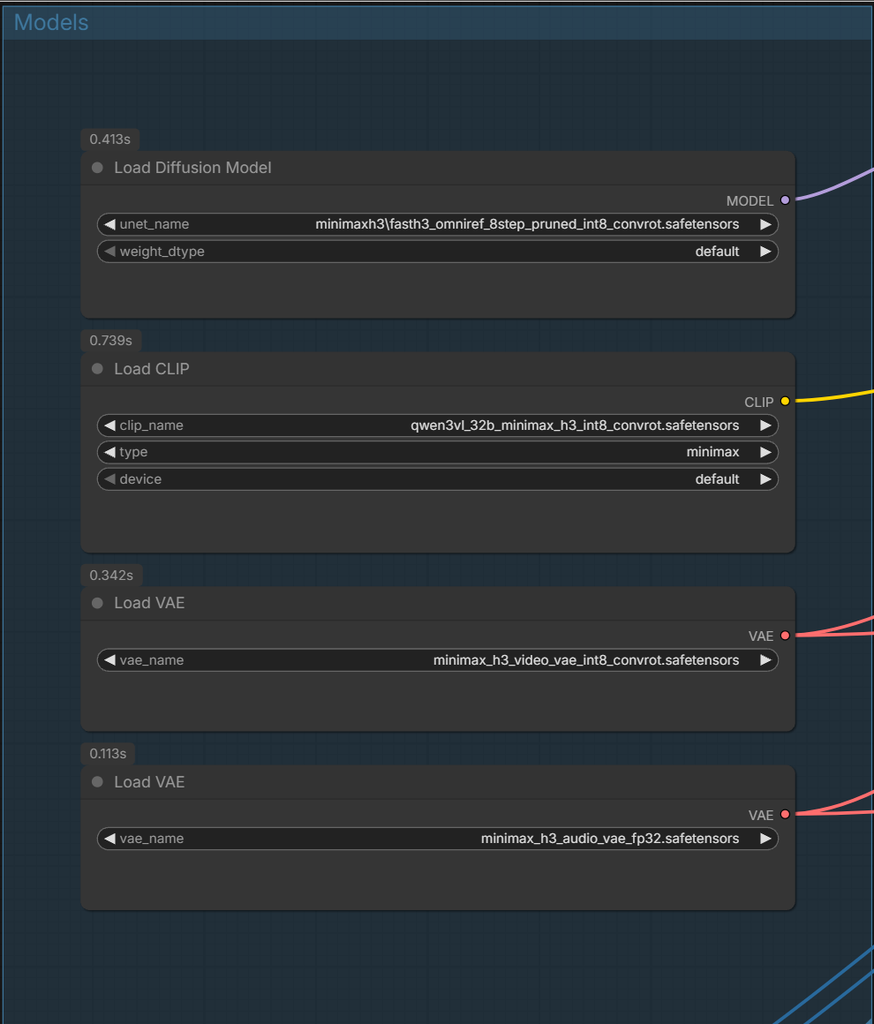Step weight_dtype back with left arrow
The image size is (874, 1024).
[110, 251]
